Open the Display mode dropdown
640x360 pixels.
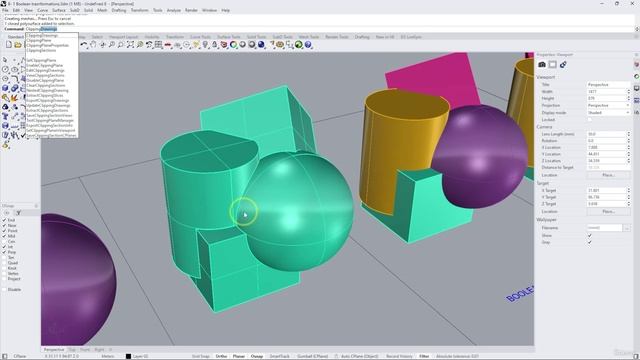[x=608, y=112]
